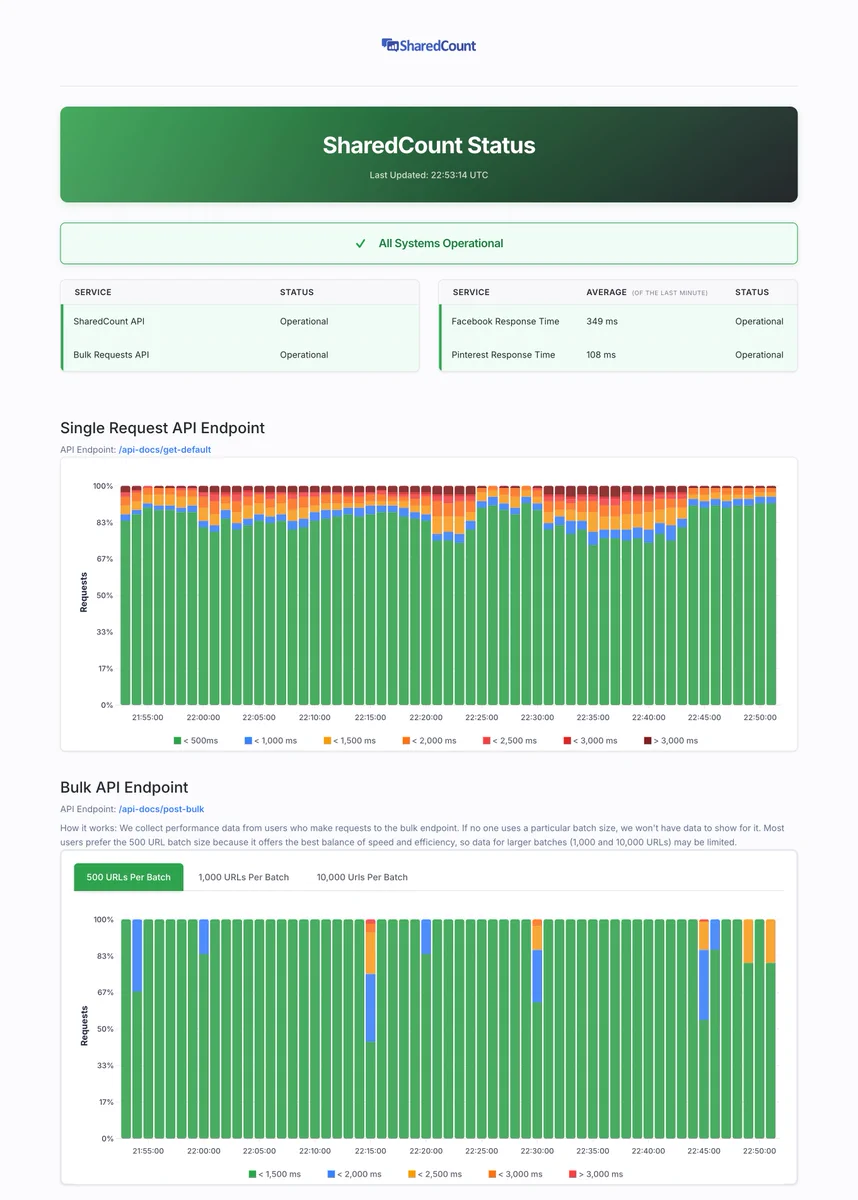Toggle the < 3,000 ms legend swatch in bulk chart
The width and height of the screenshot is (858, 1200).
pos(492,1174)
